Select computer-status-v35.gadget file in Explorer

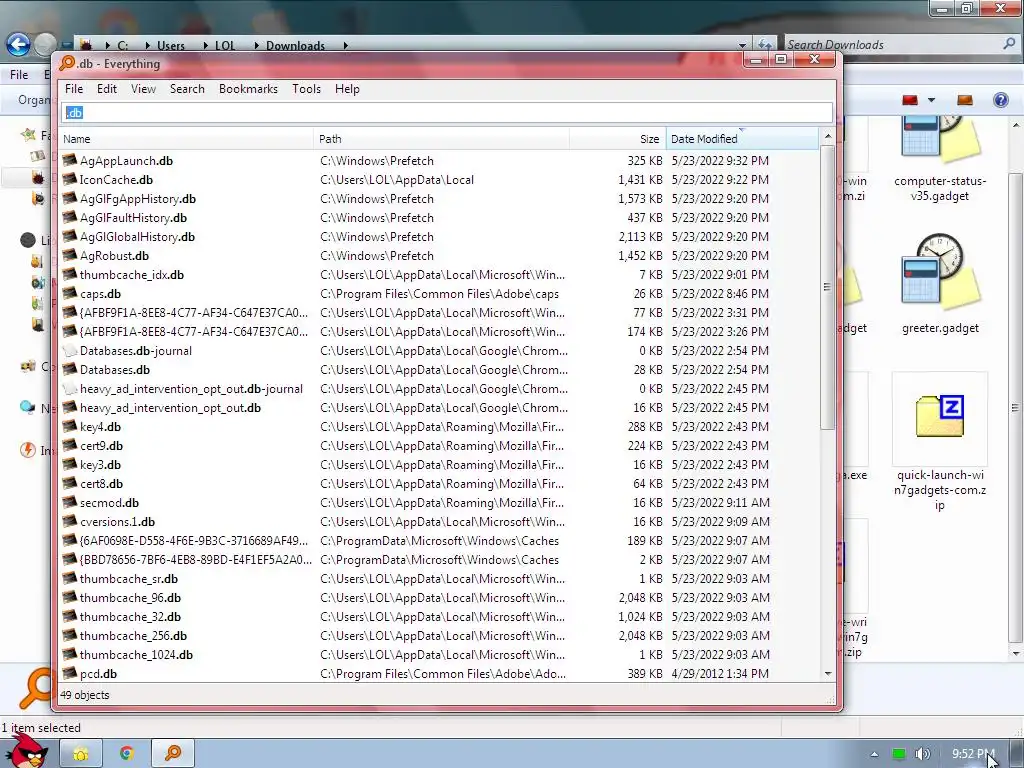tap(940, 159)
